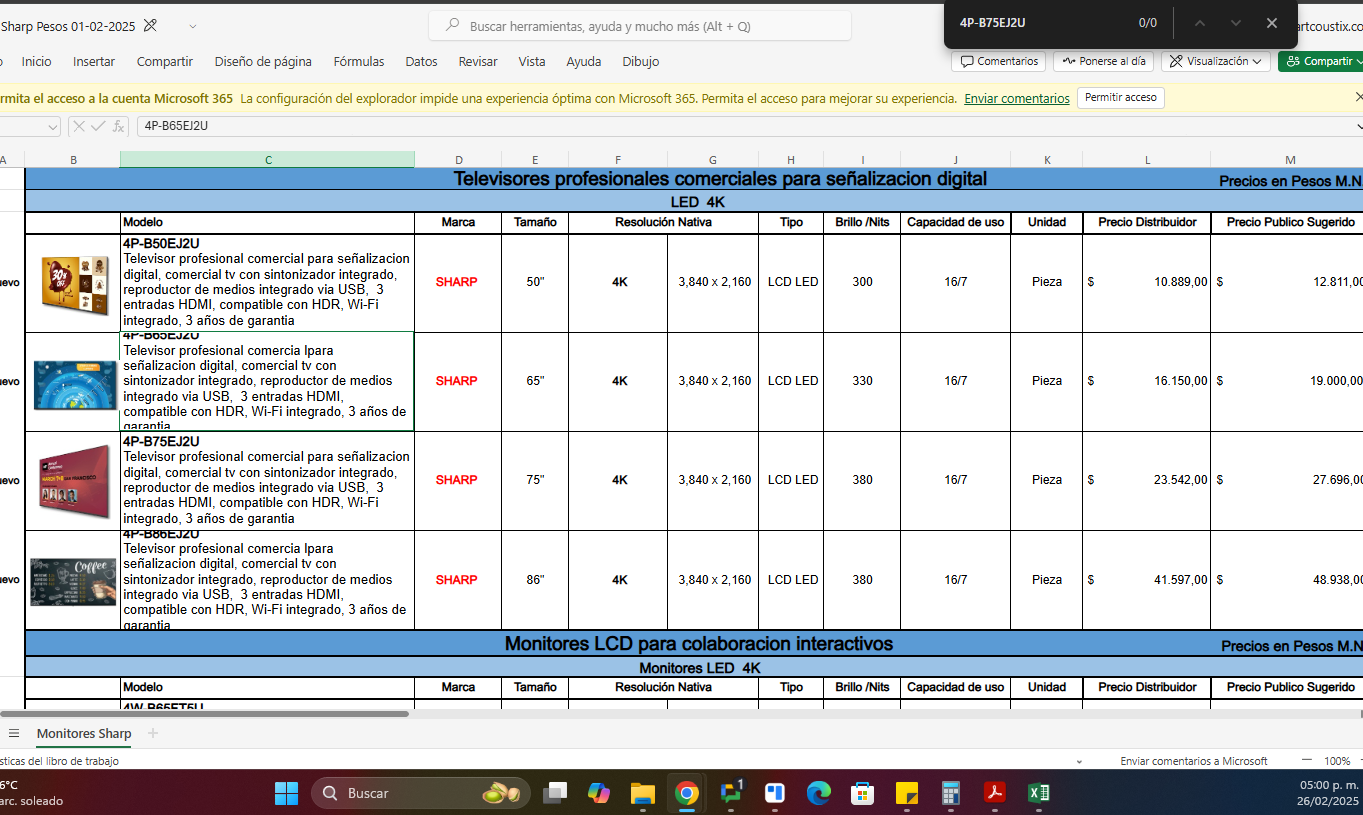Viewport: 1363px width, 815px height.
Task: Expand the Name Box dropdown arrow
Action: (x=52, y=126)
